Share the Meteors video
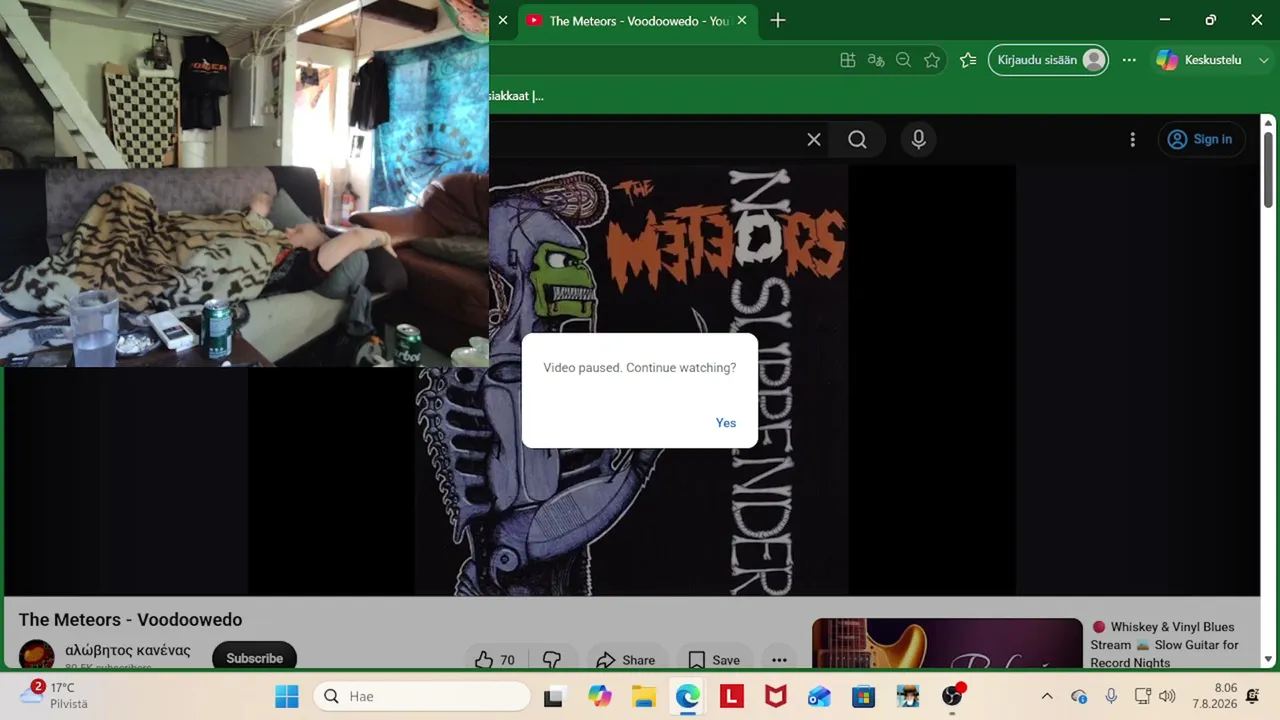 tap(626, 659)
